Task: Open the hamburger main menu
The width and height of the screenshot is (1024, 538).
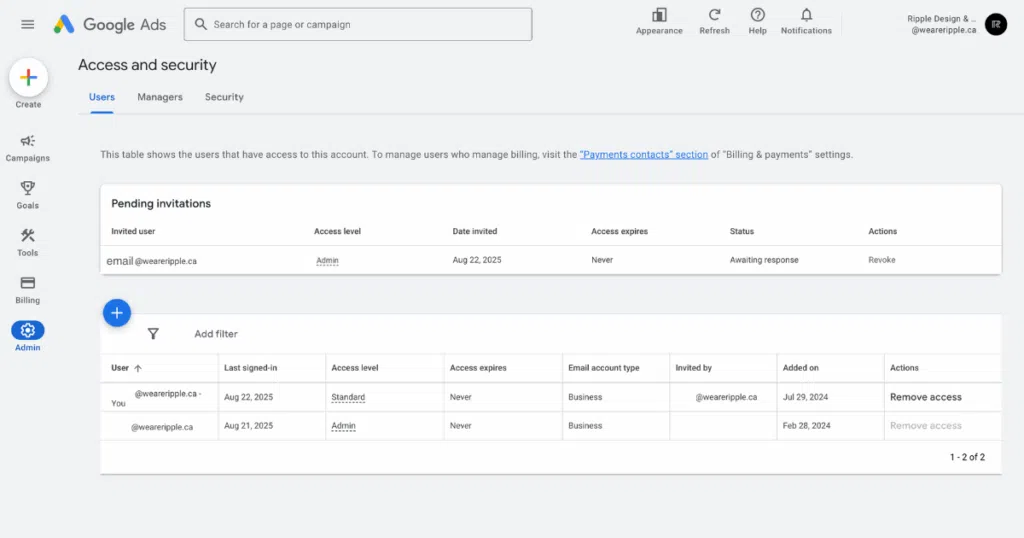Action: click(27, 24)
